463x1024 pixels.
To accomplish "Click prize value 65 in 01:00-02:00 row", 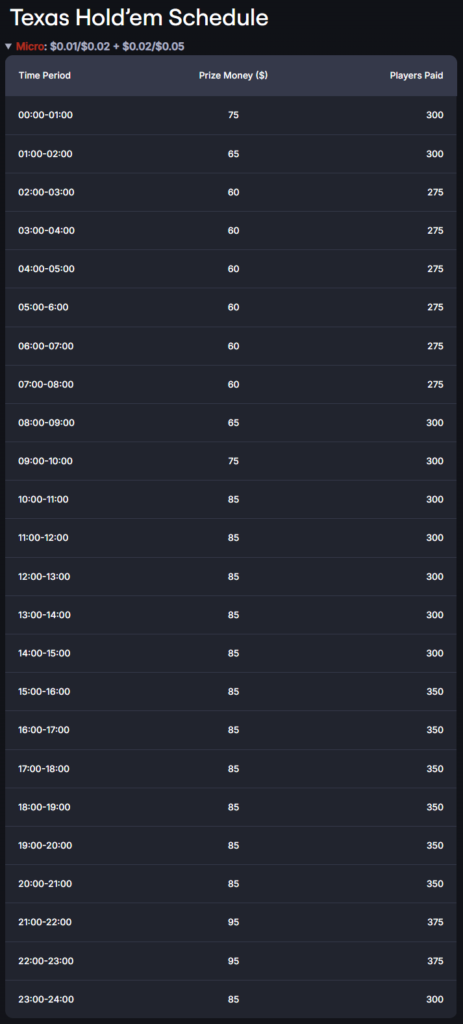I will (x=233, y=153).
